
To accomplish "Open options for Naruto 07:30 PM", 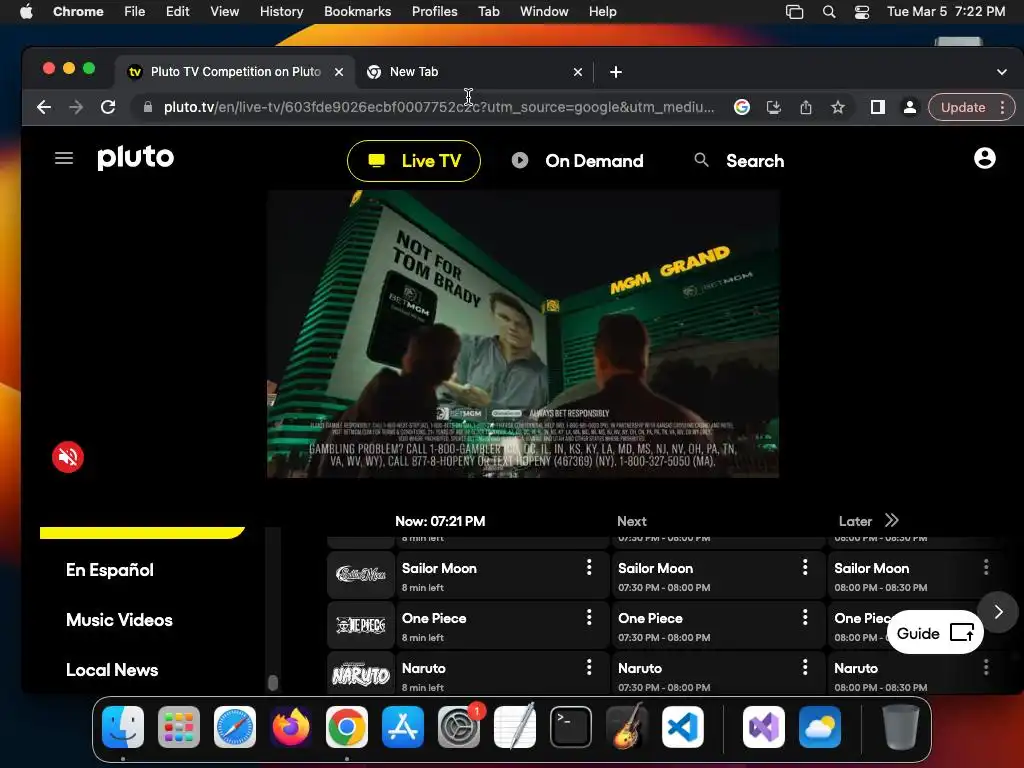I will coord(805,667).
